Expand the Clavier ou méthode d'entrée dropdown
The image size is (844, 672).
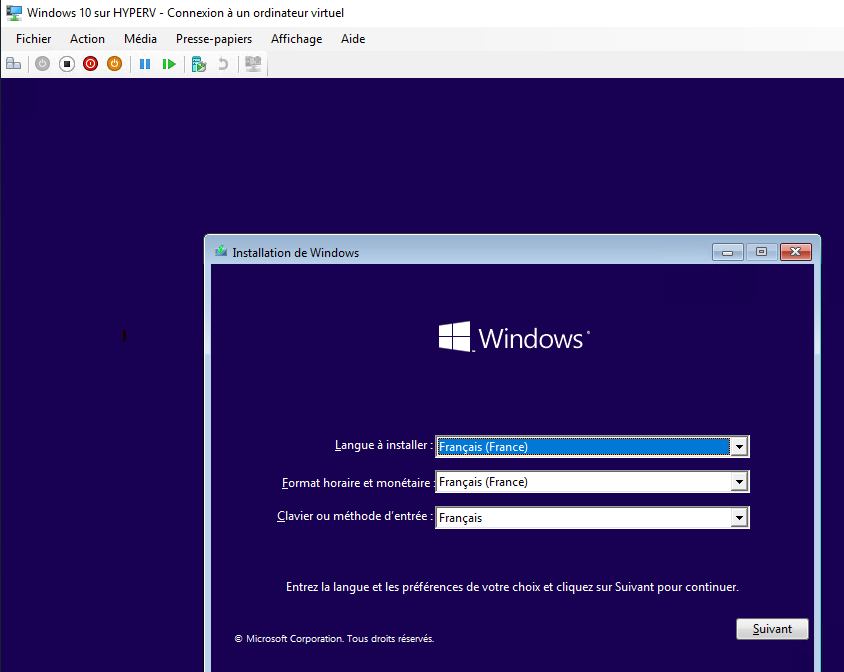739,518
